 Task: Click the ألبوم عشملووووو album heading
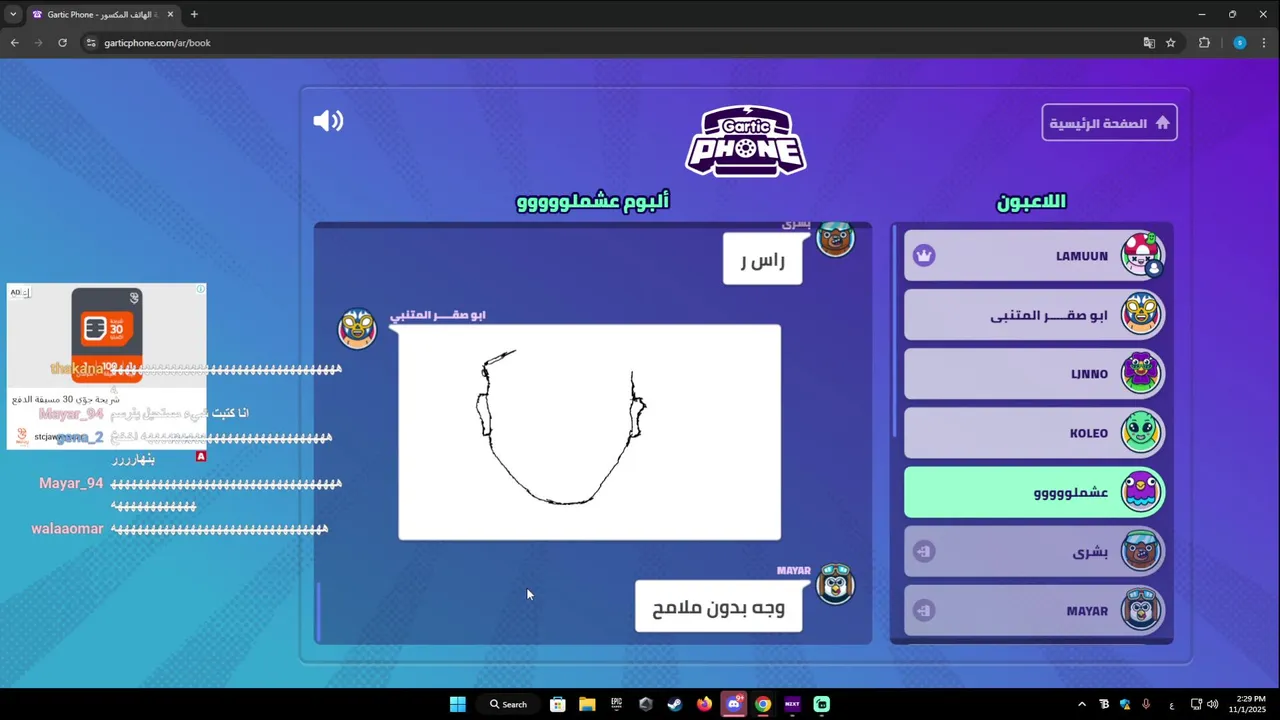point(593,201)
